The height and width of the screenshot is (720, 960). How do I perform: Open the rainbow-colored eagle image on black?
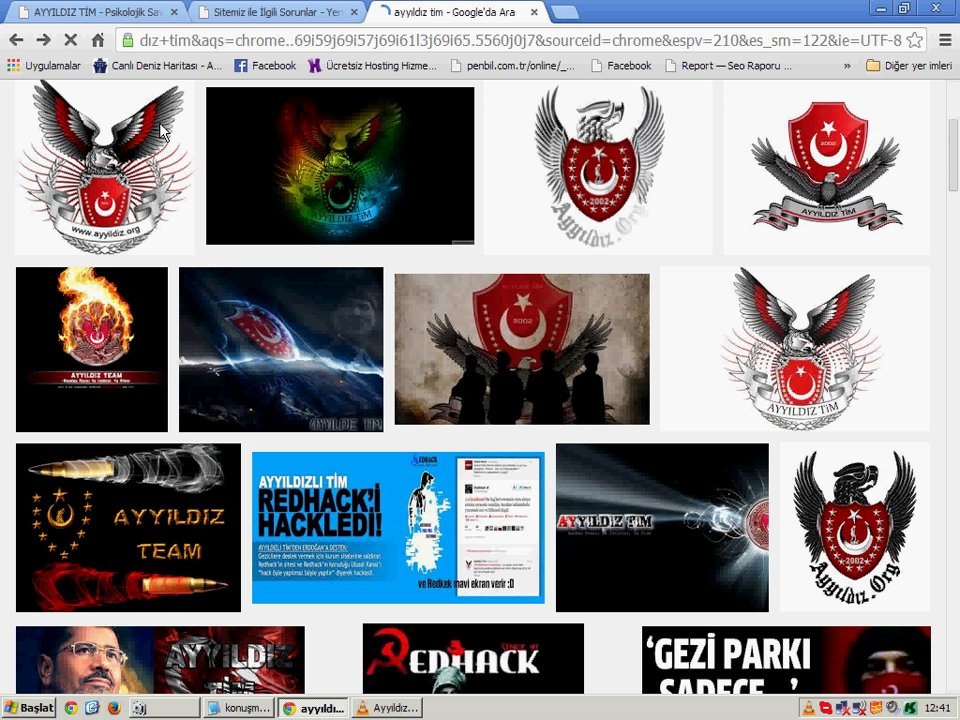[x=340, y=165]
